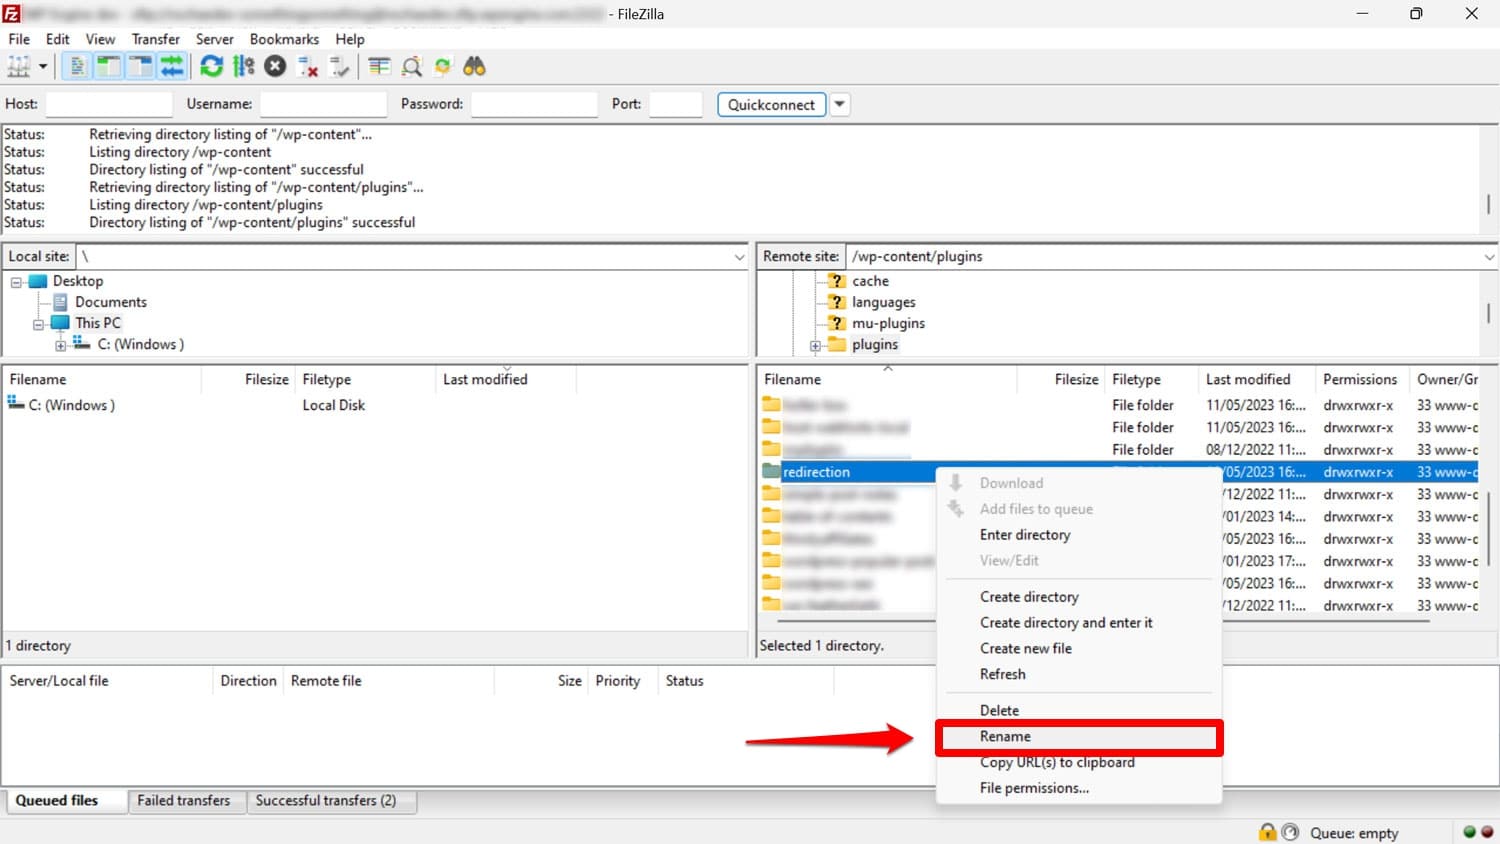
Task: Cancel current operation icon
Action: tap(275, 67)
